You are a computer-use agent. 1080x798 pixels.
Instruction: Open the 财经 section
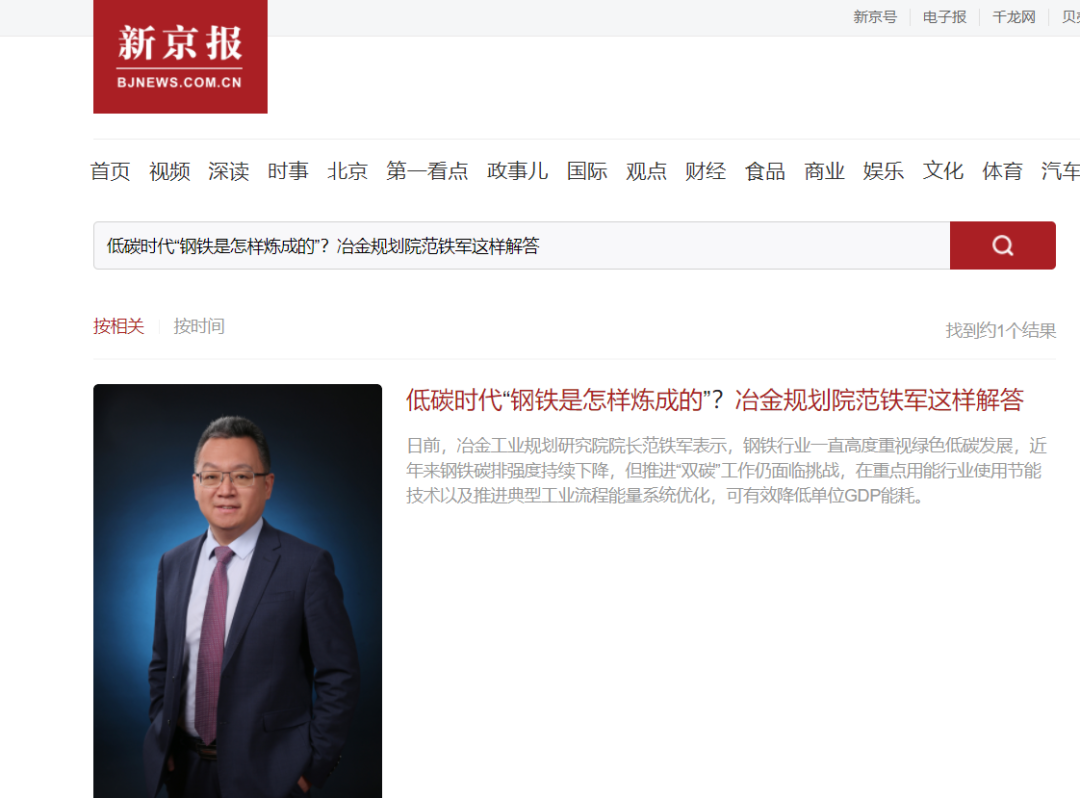705,171
